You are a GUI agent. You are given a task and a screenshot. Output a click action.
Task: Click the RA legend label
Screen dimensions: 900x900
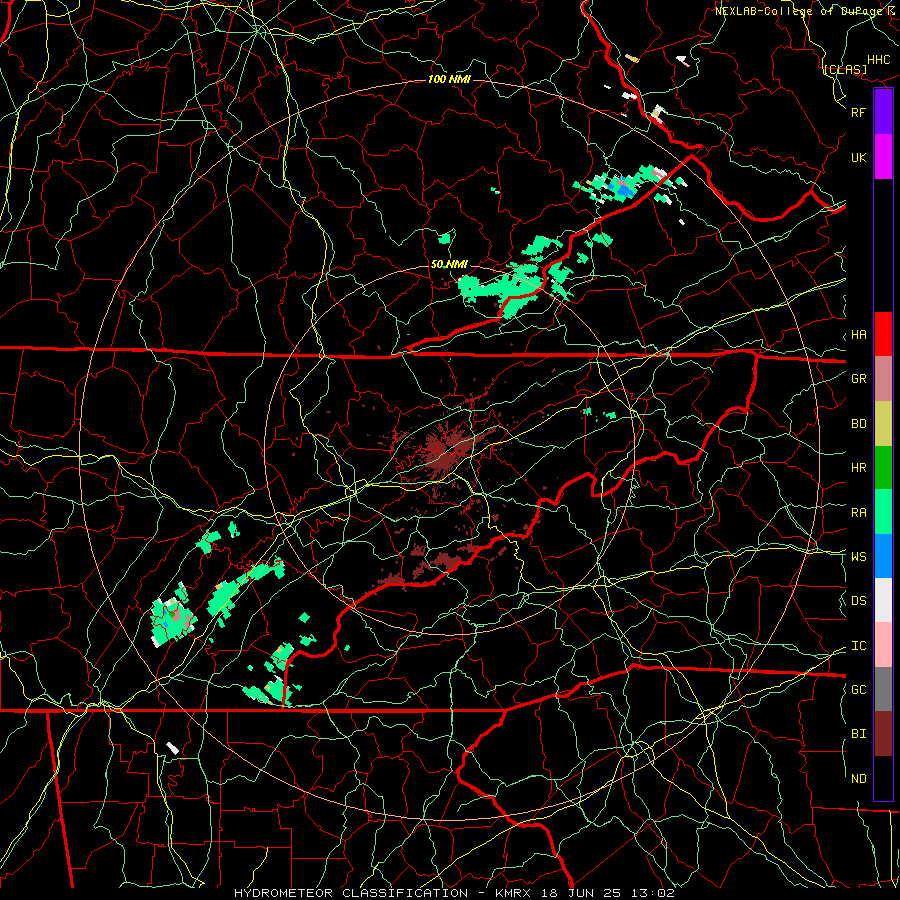point(858,512)
